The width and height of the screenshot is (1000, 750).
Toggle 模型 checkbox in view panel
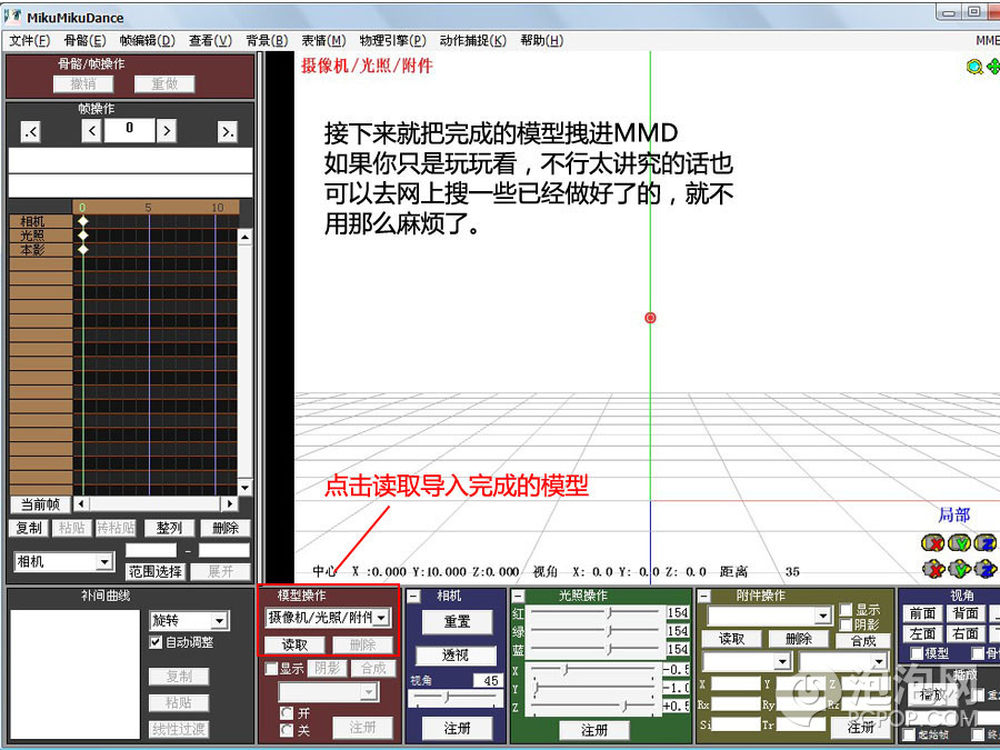[916, 654]
